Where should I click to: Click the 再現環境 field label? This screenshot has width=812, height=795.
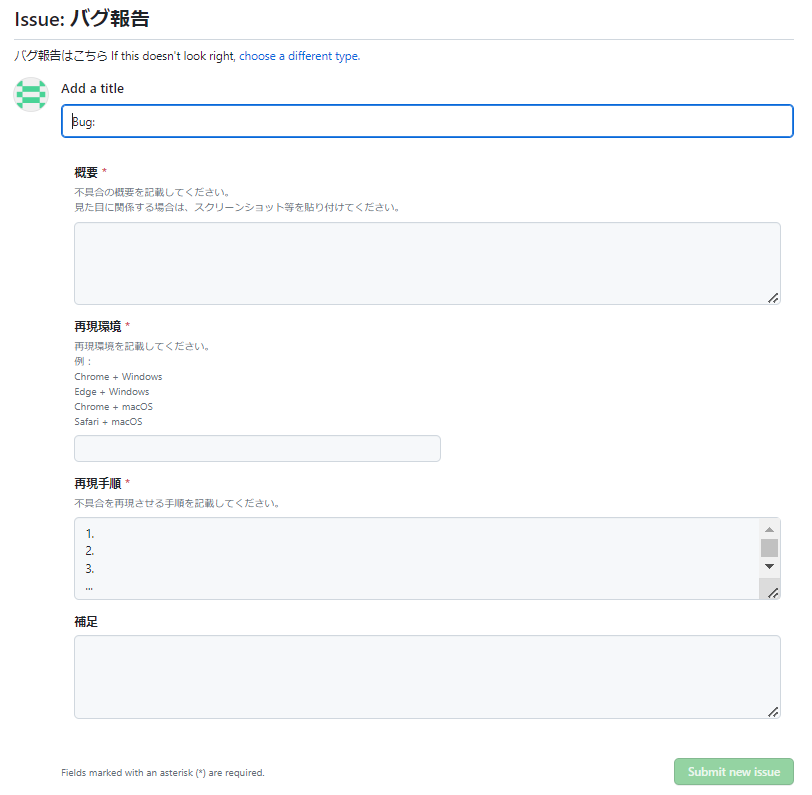pos(98,326)
